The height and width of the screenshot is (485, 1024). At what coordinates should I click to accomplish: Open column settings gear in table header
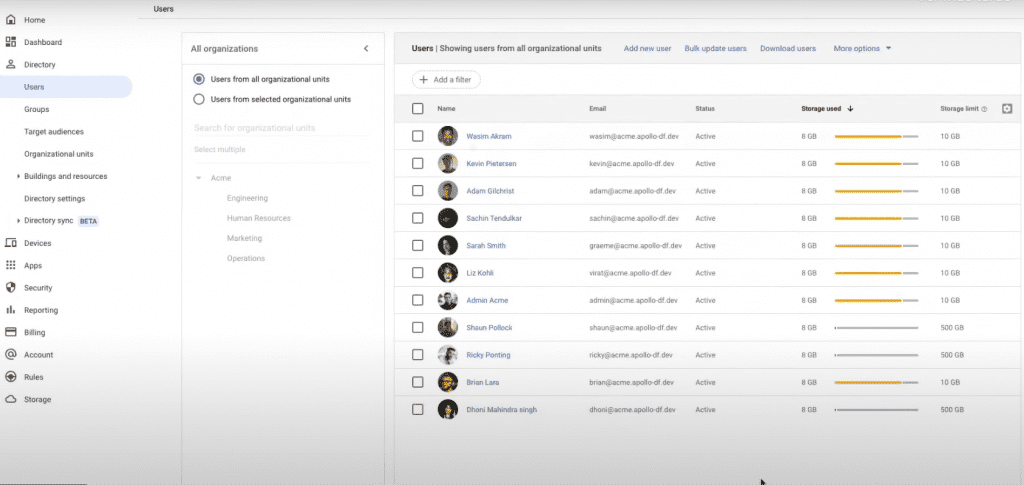(x=1007, y=109)
